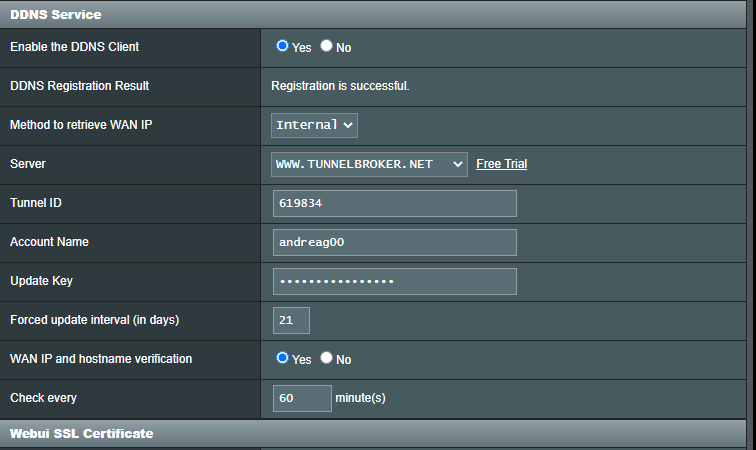Select No for Enable the DDNS Client

pos(326,45)
